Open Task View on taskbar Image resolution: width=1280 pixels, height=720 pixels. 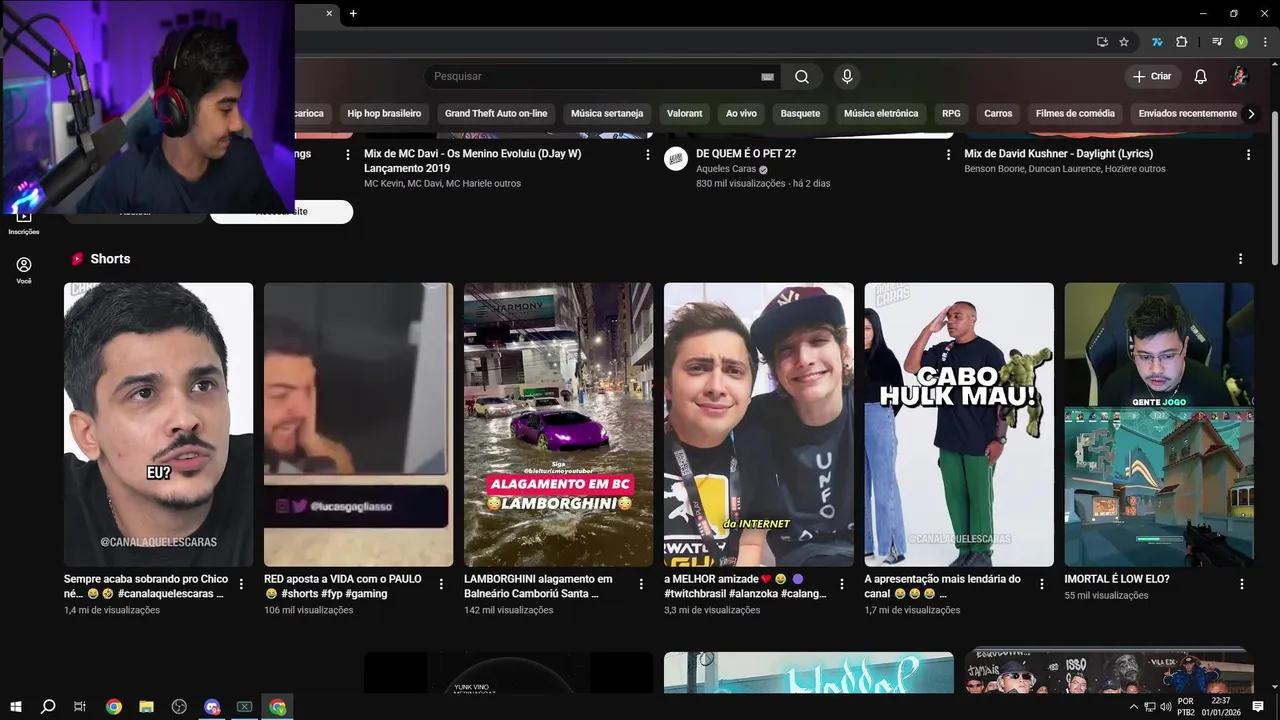coord(80,707)
